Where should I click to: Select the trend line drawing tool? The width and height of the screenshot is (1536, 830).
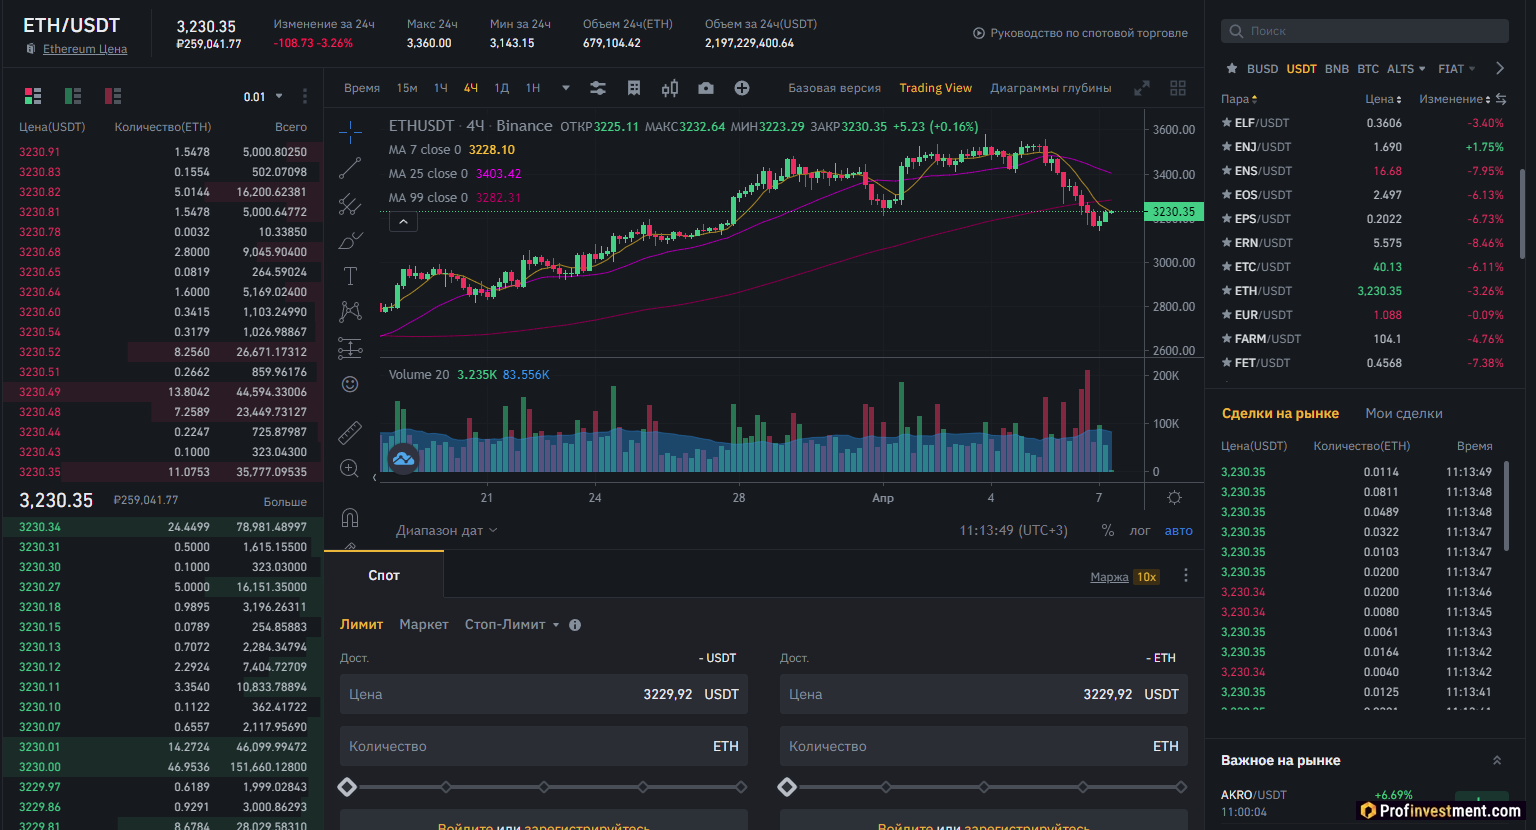pyautogui.click(x=350, y=167)
